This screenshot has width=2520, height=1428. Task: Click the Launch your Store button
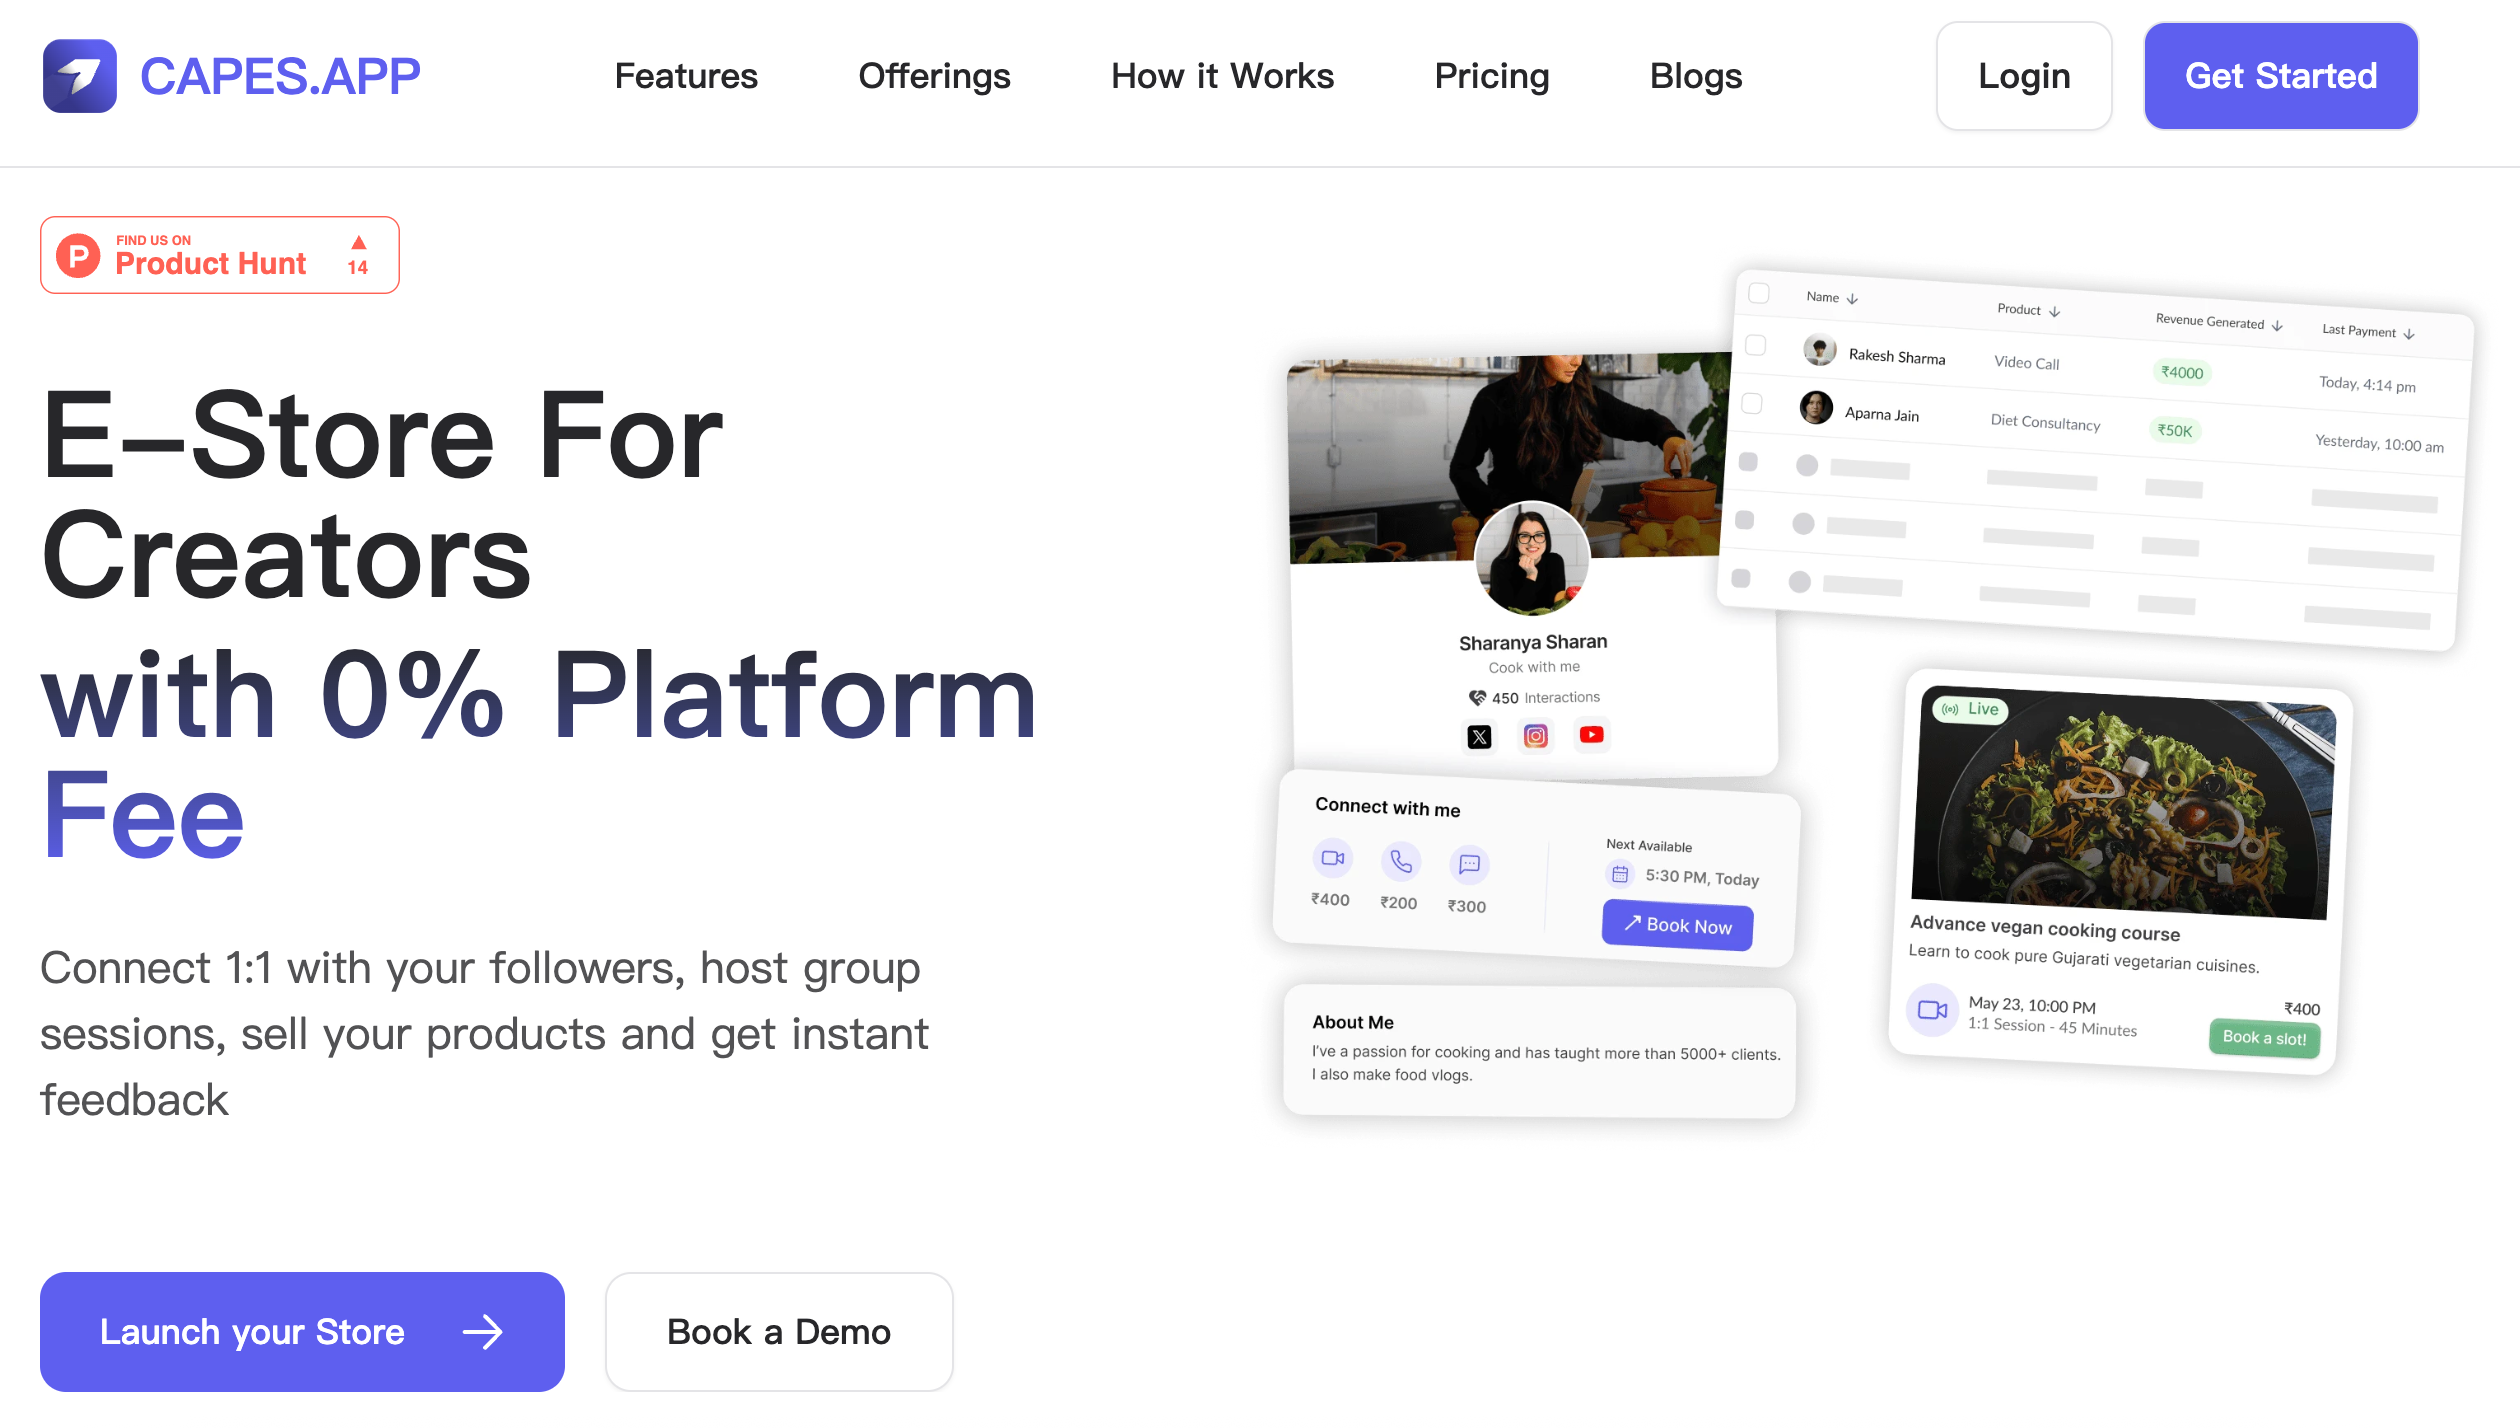(302, 1331)
